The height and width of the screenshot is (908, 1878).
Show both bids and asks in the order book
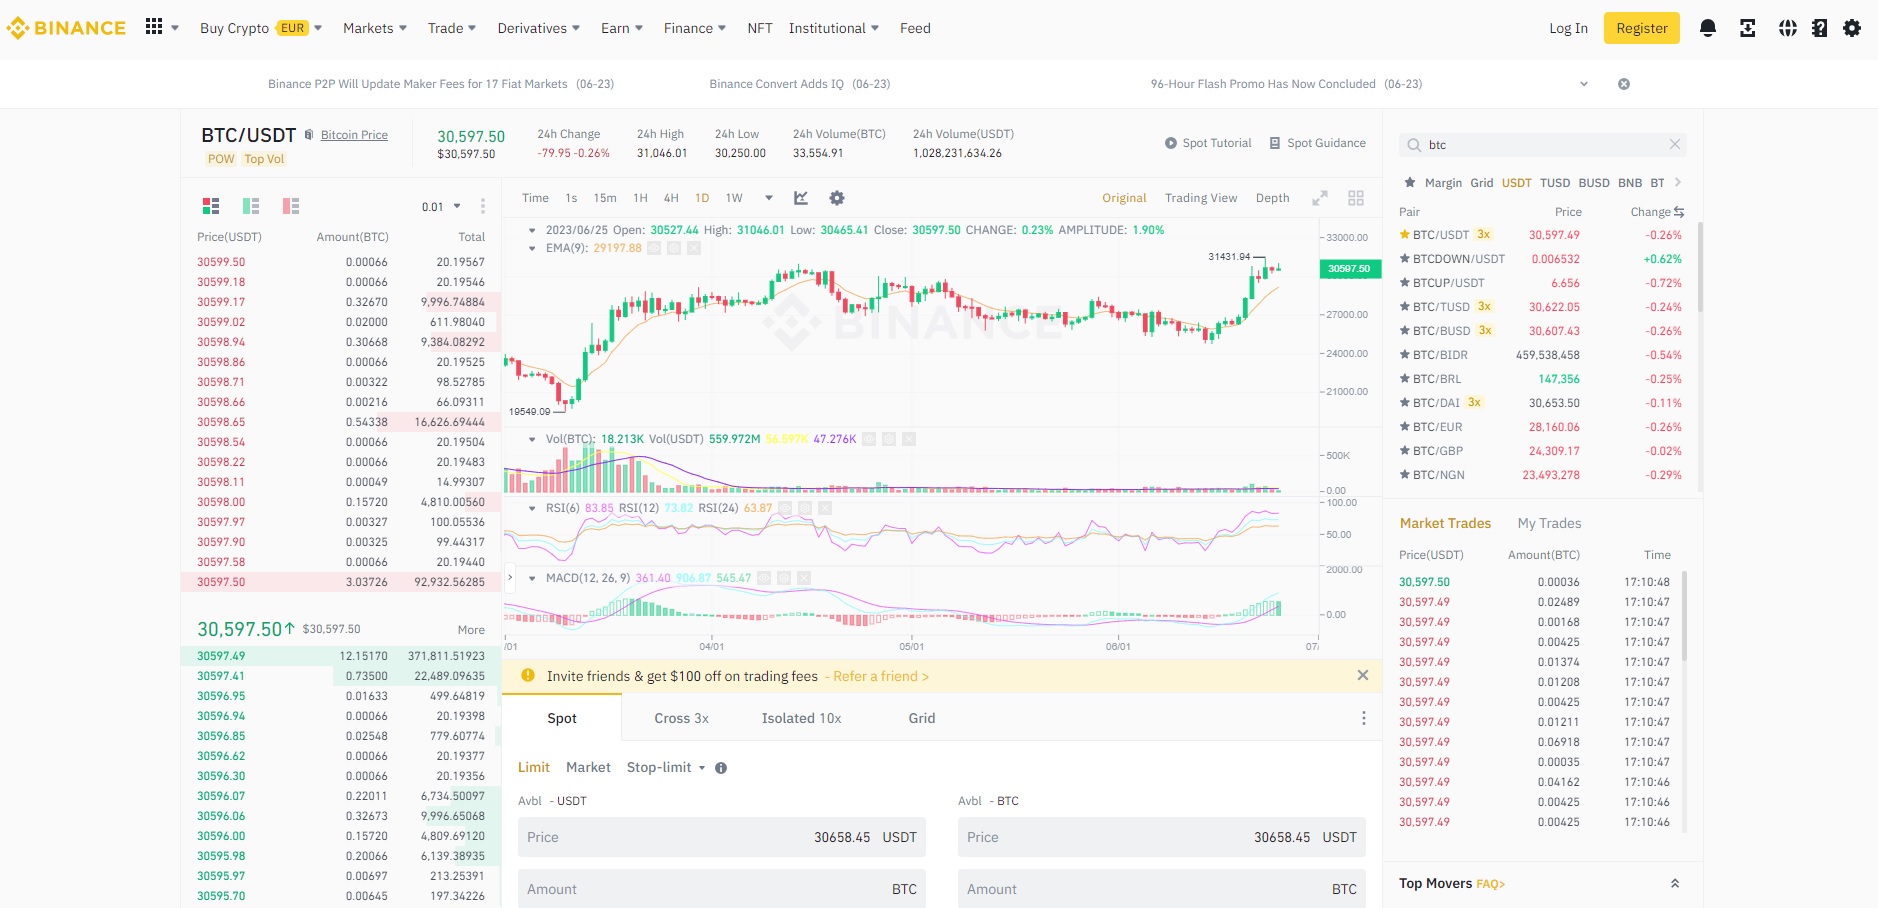[x=211, y=206]
